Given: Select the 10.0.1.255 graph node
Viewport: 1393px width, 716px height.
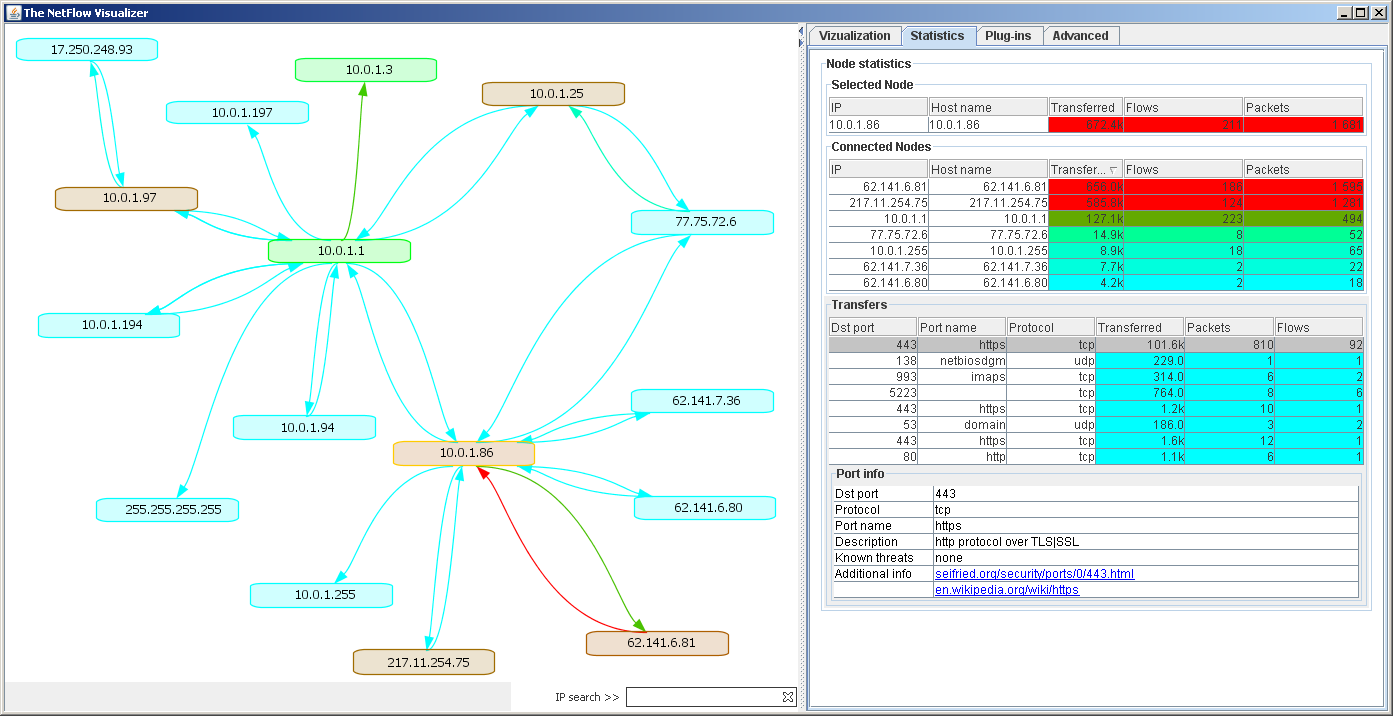Looking at the screenshot, I should pyautogui.click(x=321, y=595).
